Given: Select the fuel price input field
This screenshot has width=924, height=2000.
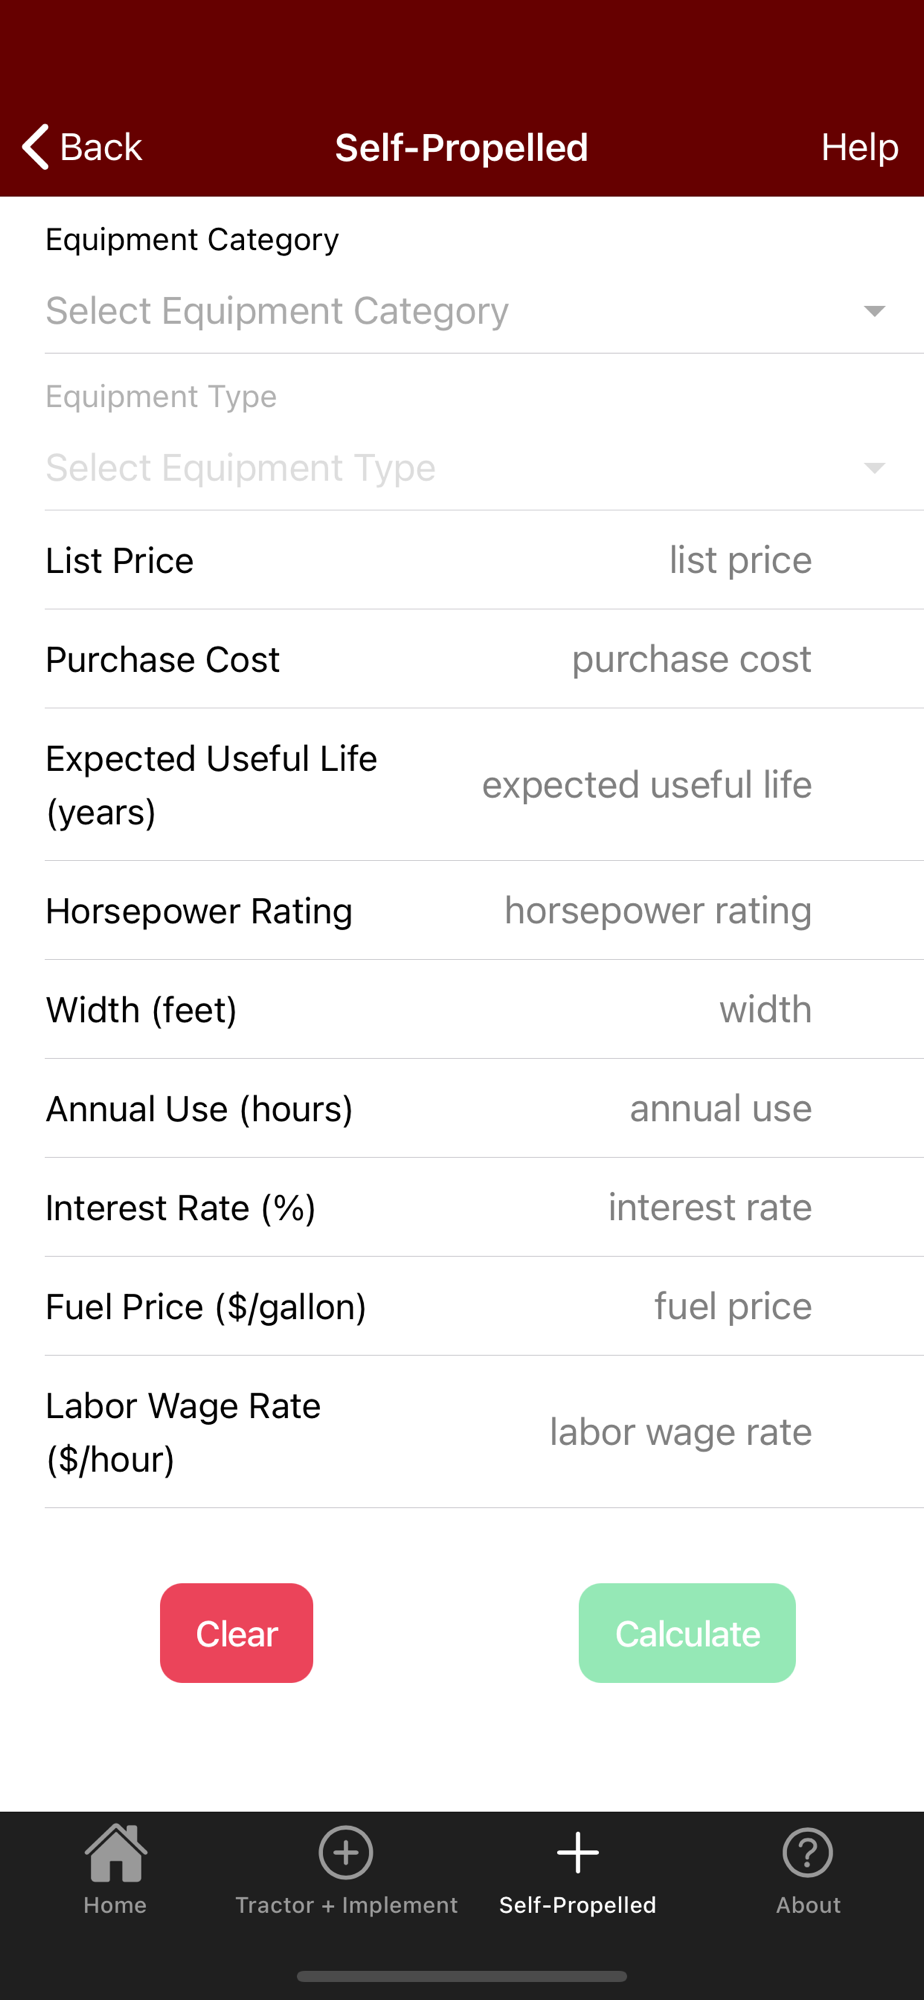Looking at the screenshot, I should tap(732, 1306).
